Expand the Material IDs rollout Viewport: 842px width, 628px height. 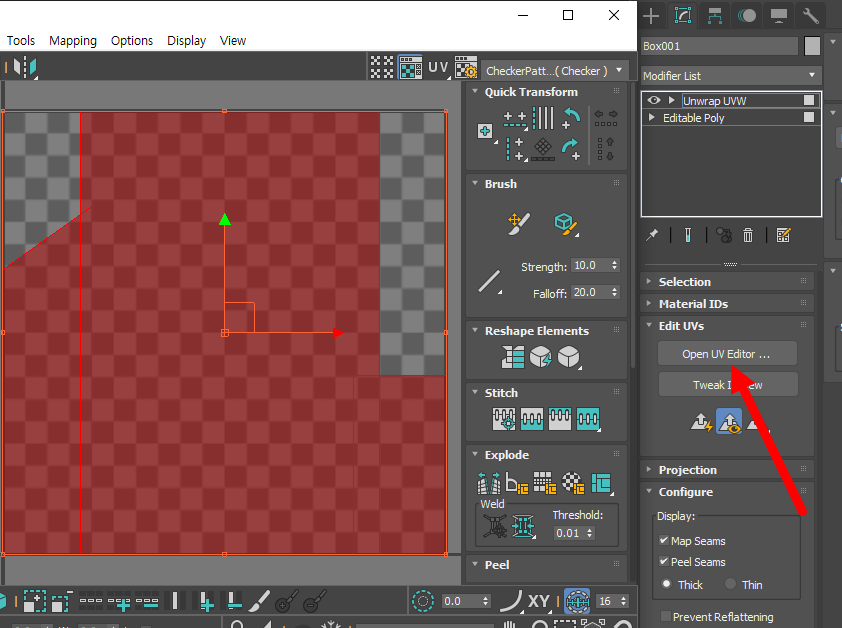click(727, 304)
